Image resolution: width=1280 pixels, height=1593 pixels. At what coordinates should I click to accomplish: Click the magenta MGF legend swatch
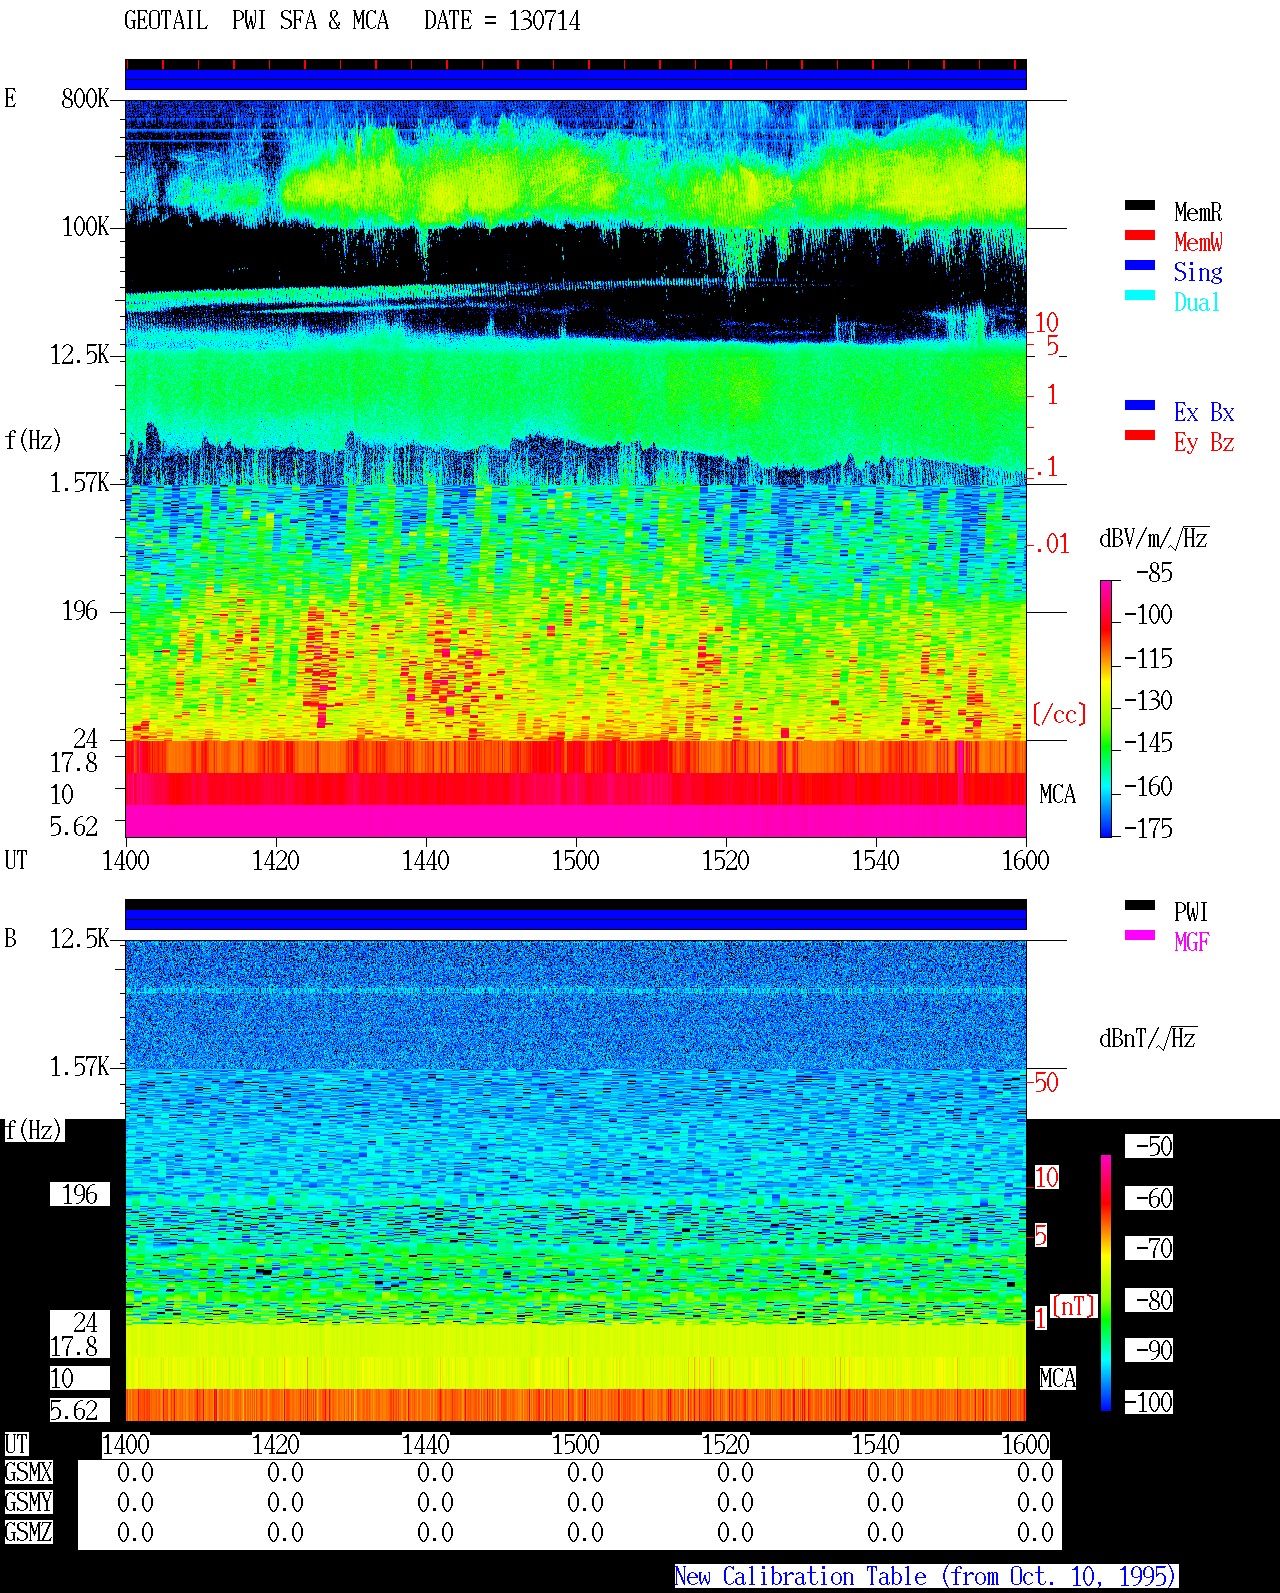(x=1139, y=936)
